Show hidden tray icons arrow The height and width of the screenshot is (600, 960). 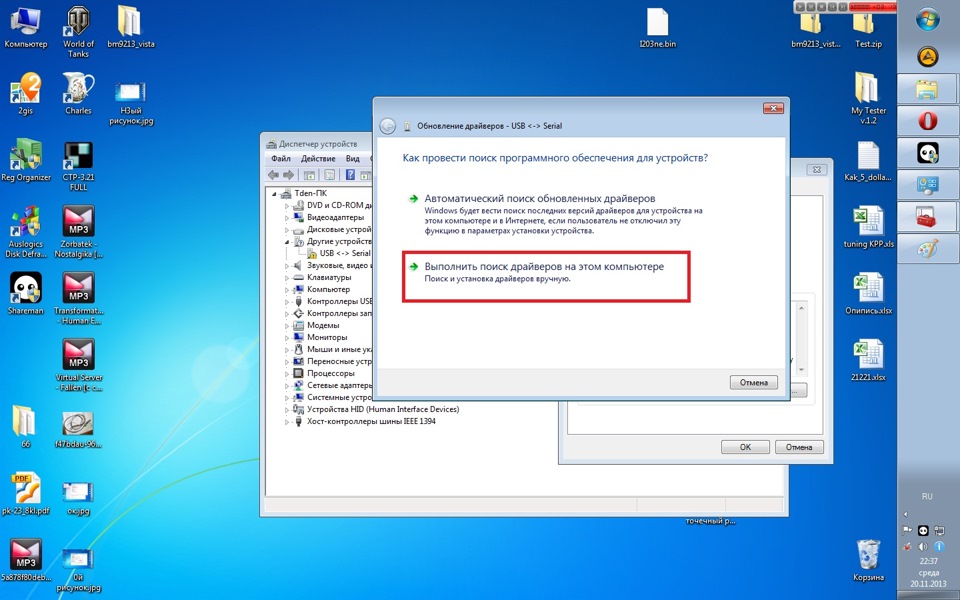tap(906, 514)
